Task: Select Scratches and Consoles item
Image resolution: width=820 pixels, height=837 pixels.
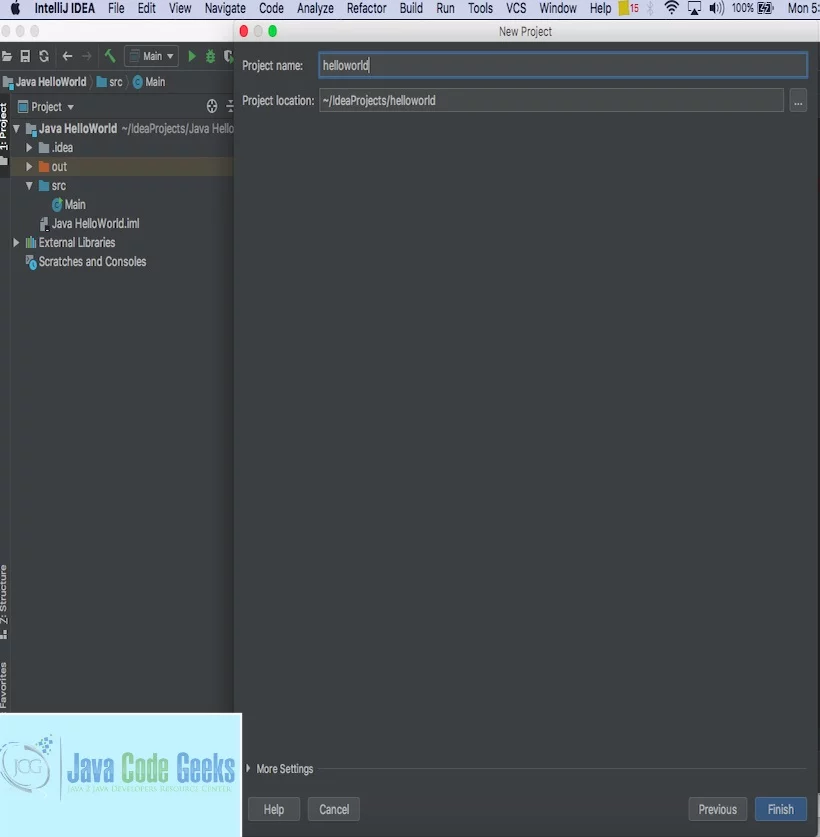Action: [86, 262]
